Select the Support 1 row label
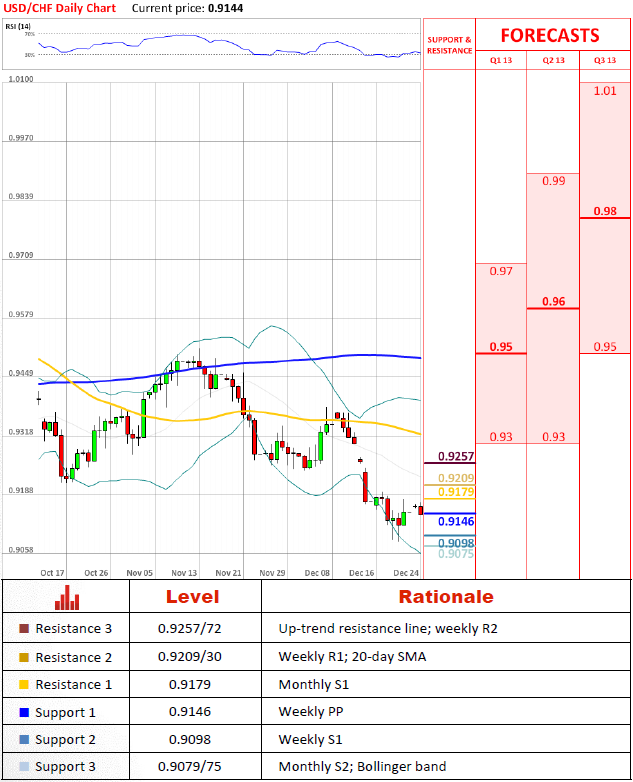 [x=65, y=713]
